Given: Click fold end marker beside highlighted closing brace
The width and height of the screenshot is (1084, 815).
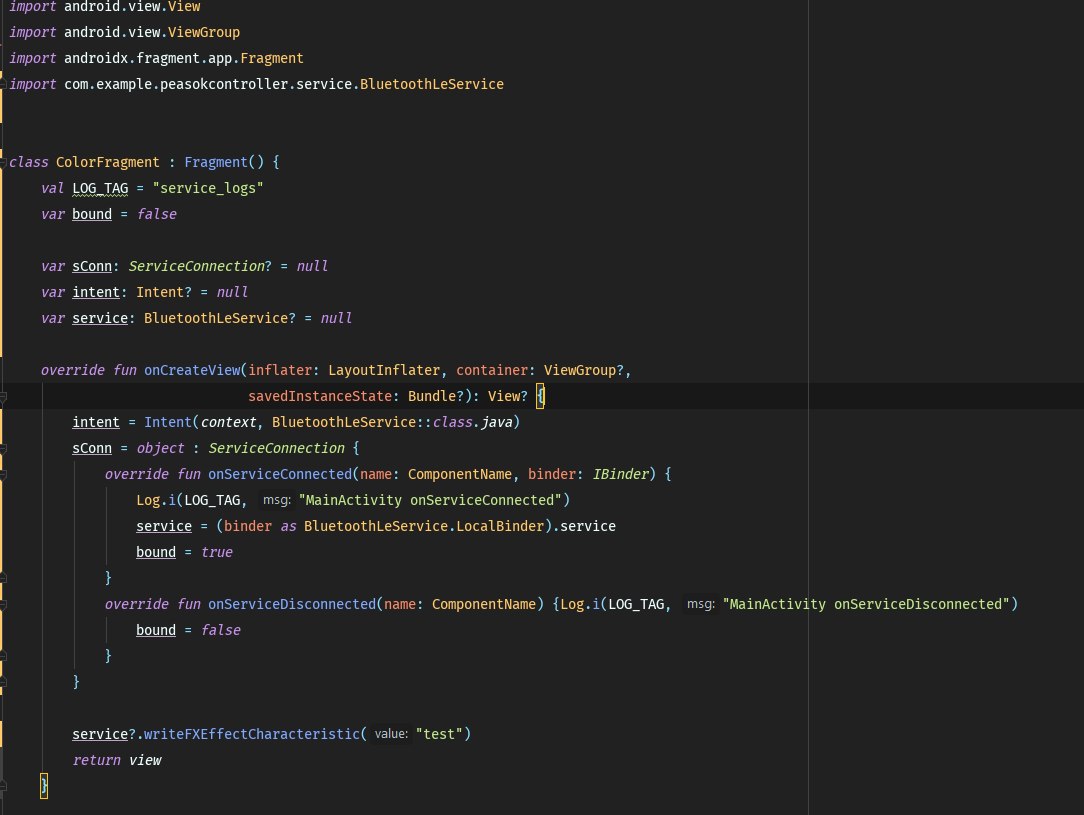Looking at the screenshot, I should tap(3, 786).
